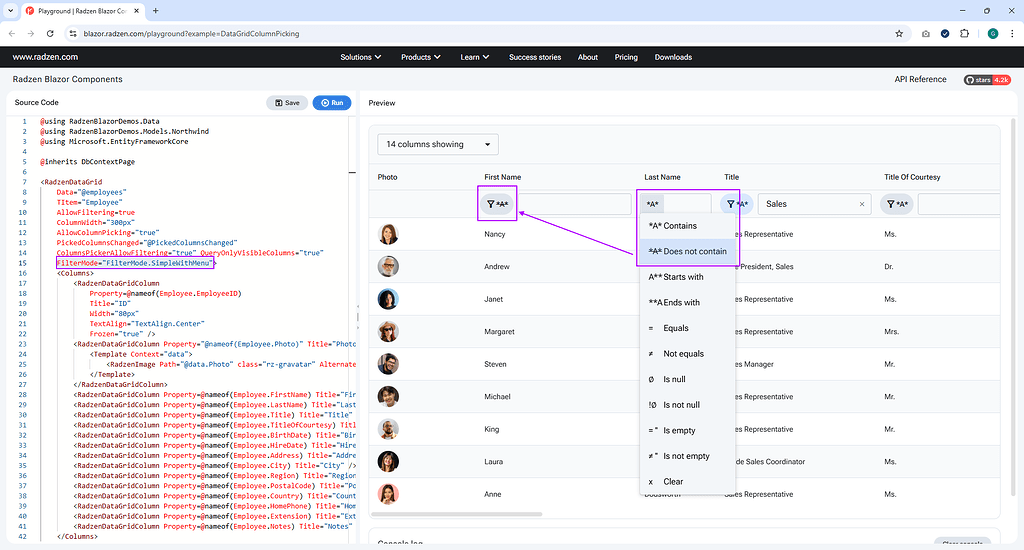The width and height of the screenshot is (1024, 550).
Task: Click Michael's employee photo
Action: (388, 396)
